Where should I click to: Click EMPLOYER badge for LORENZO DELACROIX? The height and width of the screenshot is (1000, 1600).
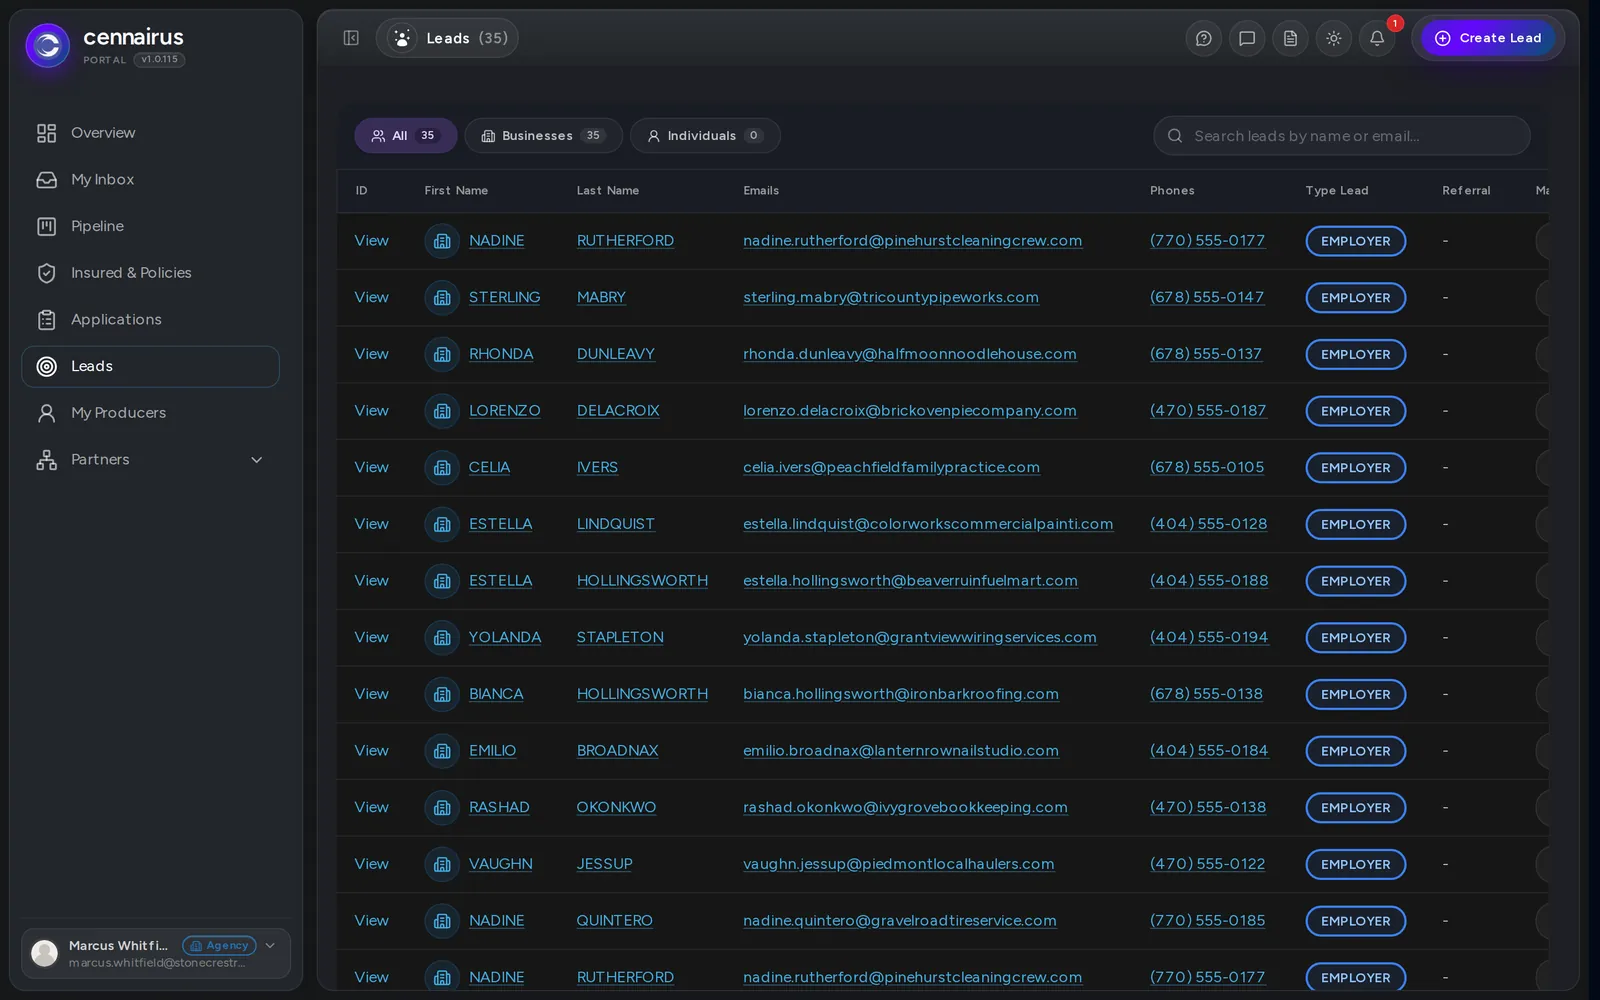(x=1355, y=411)
